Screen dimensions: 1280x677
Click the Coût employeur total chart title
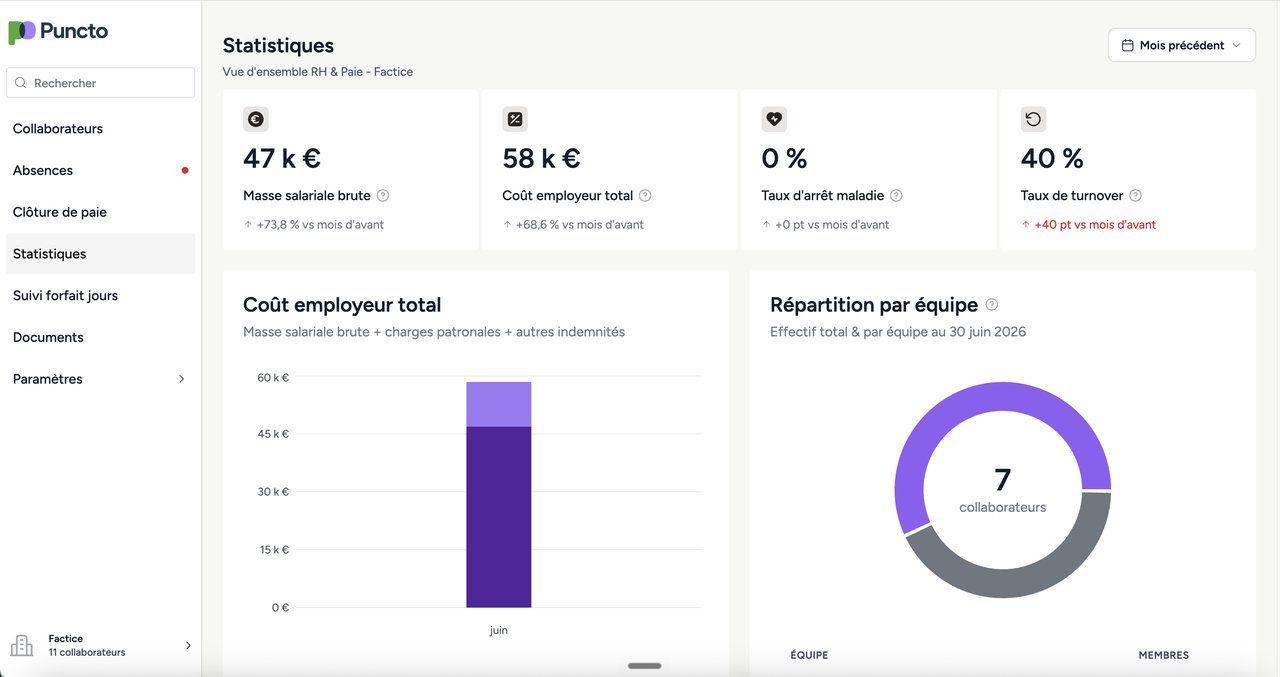click(x=342, y=305)
